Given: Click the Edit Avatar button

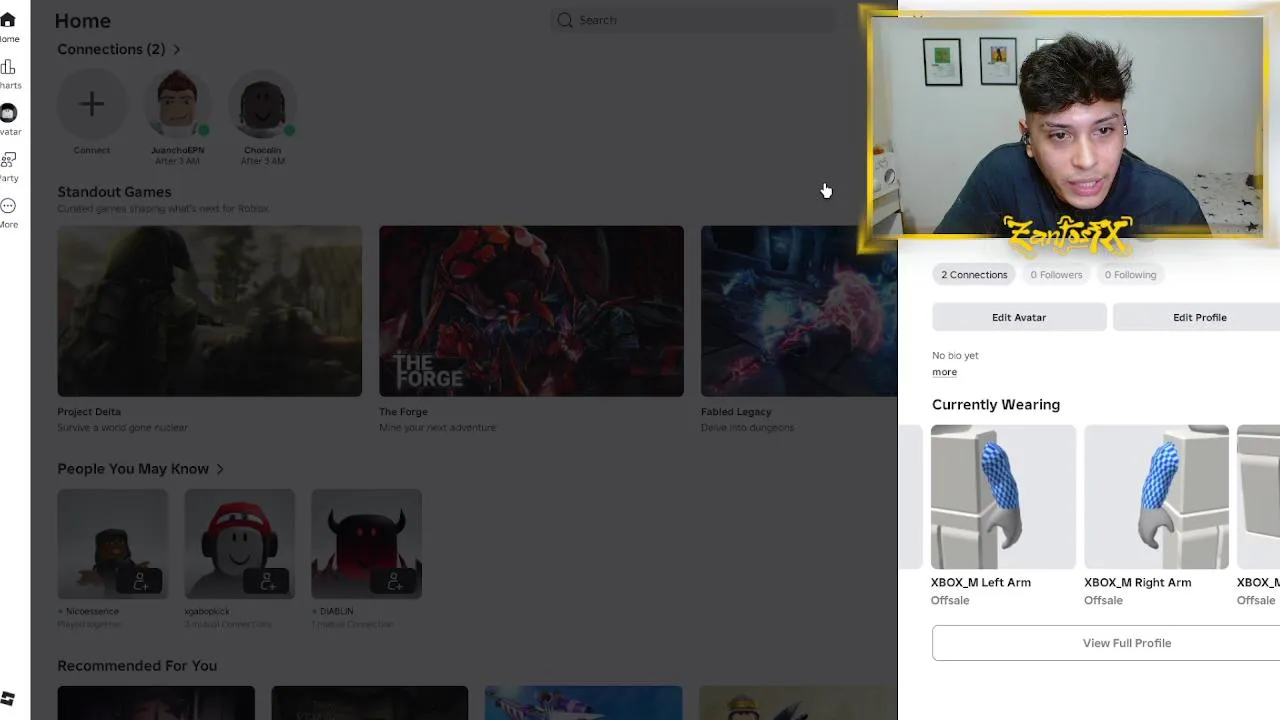Looking at the screenshot, I should pyautogui.click(x=1019, y=317).
